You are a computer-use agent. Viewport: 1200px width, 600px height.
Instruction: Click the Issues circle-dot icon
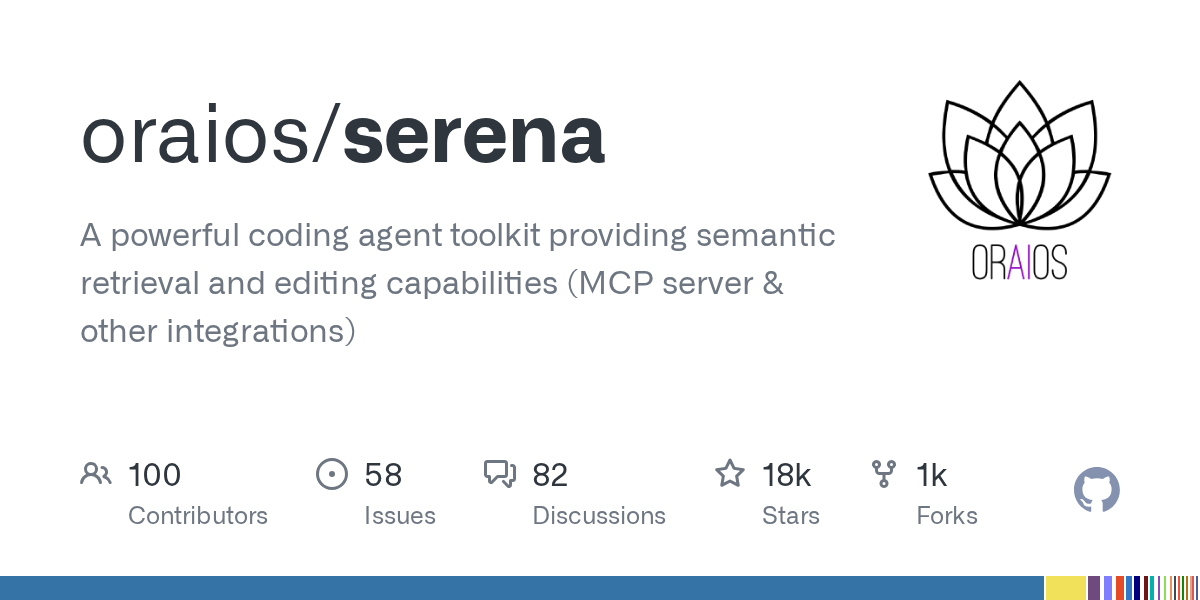click(x=331, y=474)
